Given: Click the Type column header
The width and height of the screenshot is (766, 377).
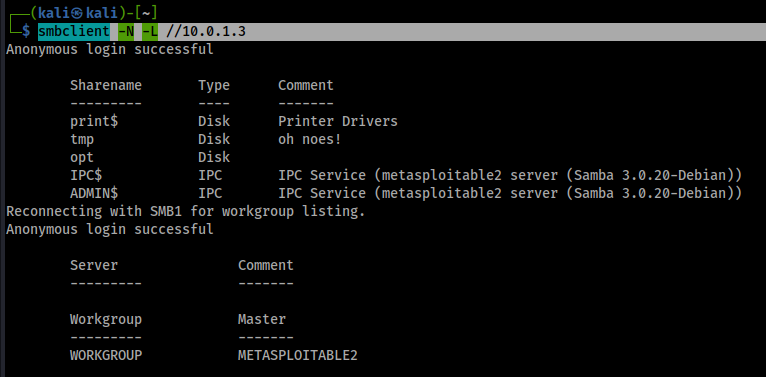Looking at the screenshot, I should pos(214,85).
